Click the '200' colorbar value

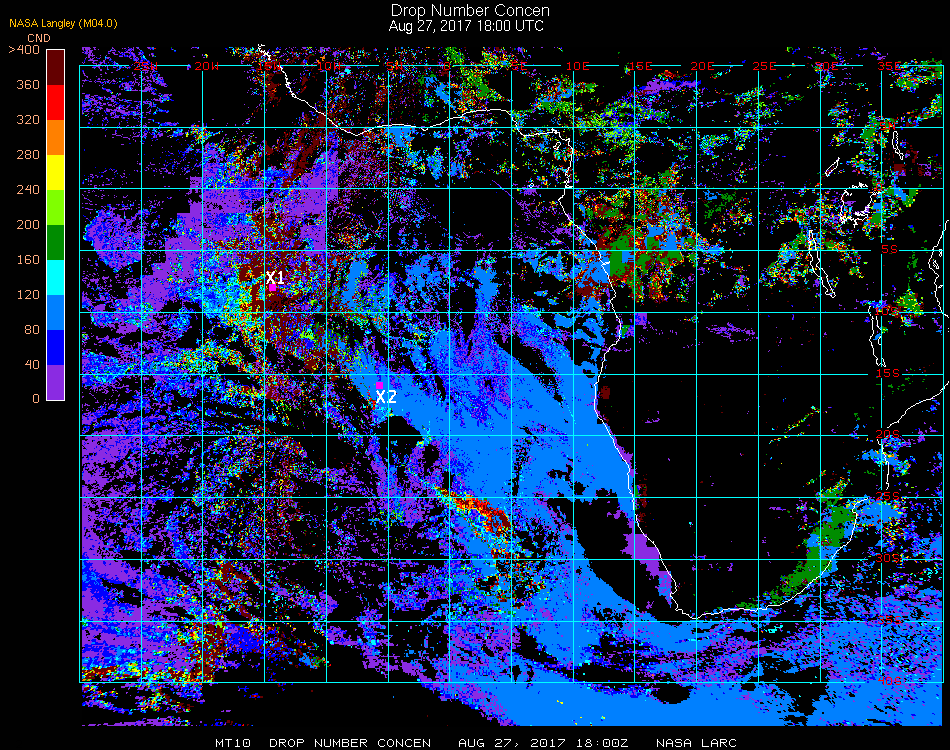(x=28, y=225)
